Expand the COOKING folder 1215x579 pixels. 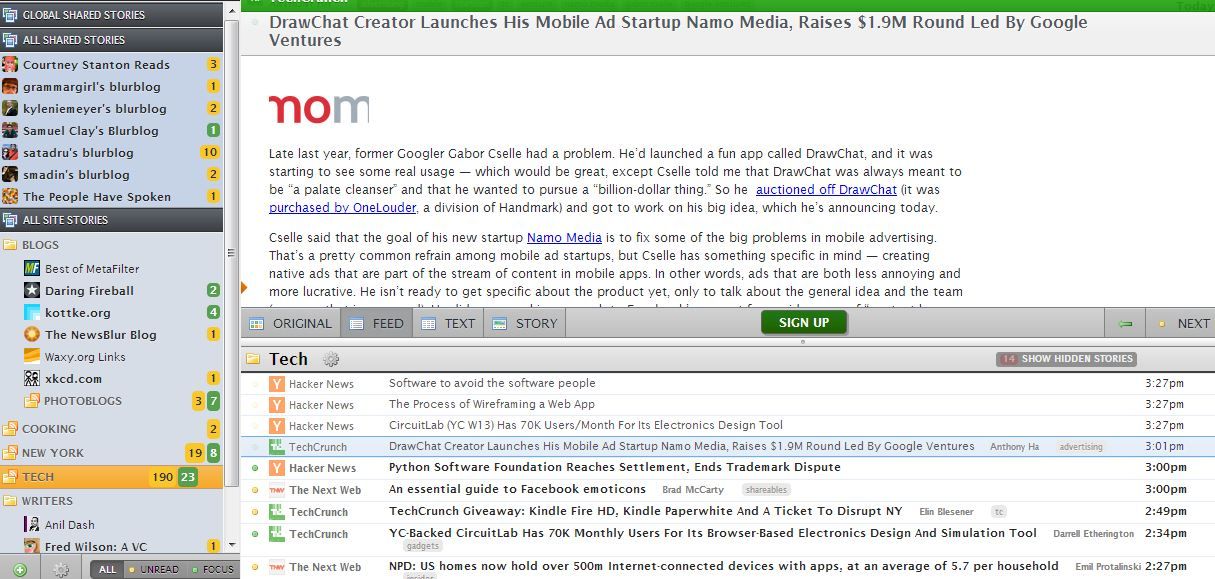click(x=10, y=429)
